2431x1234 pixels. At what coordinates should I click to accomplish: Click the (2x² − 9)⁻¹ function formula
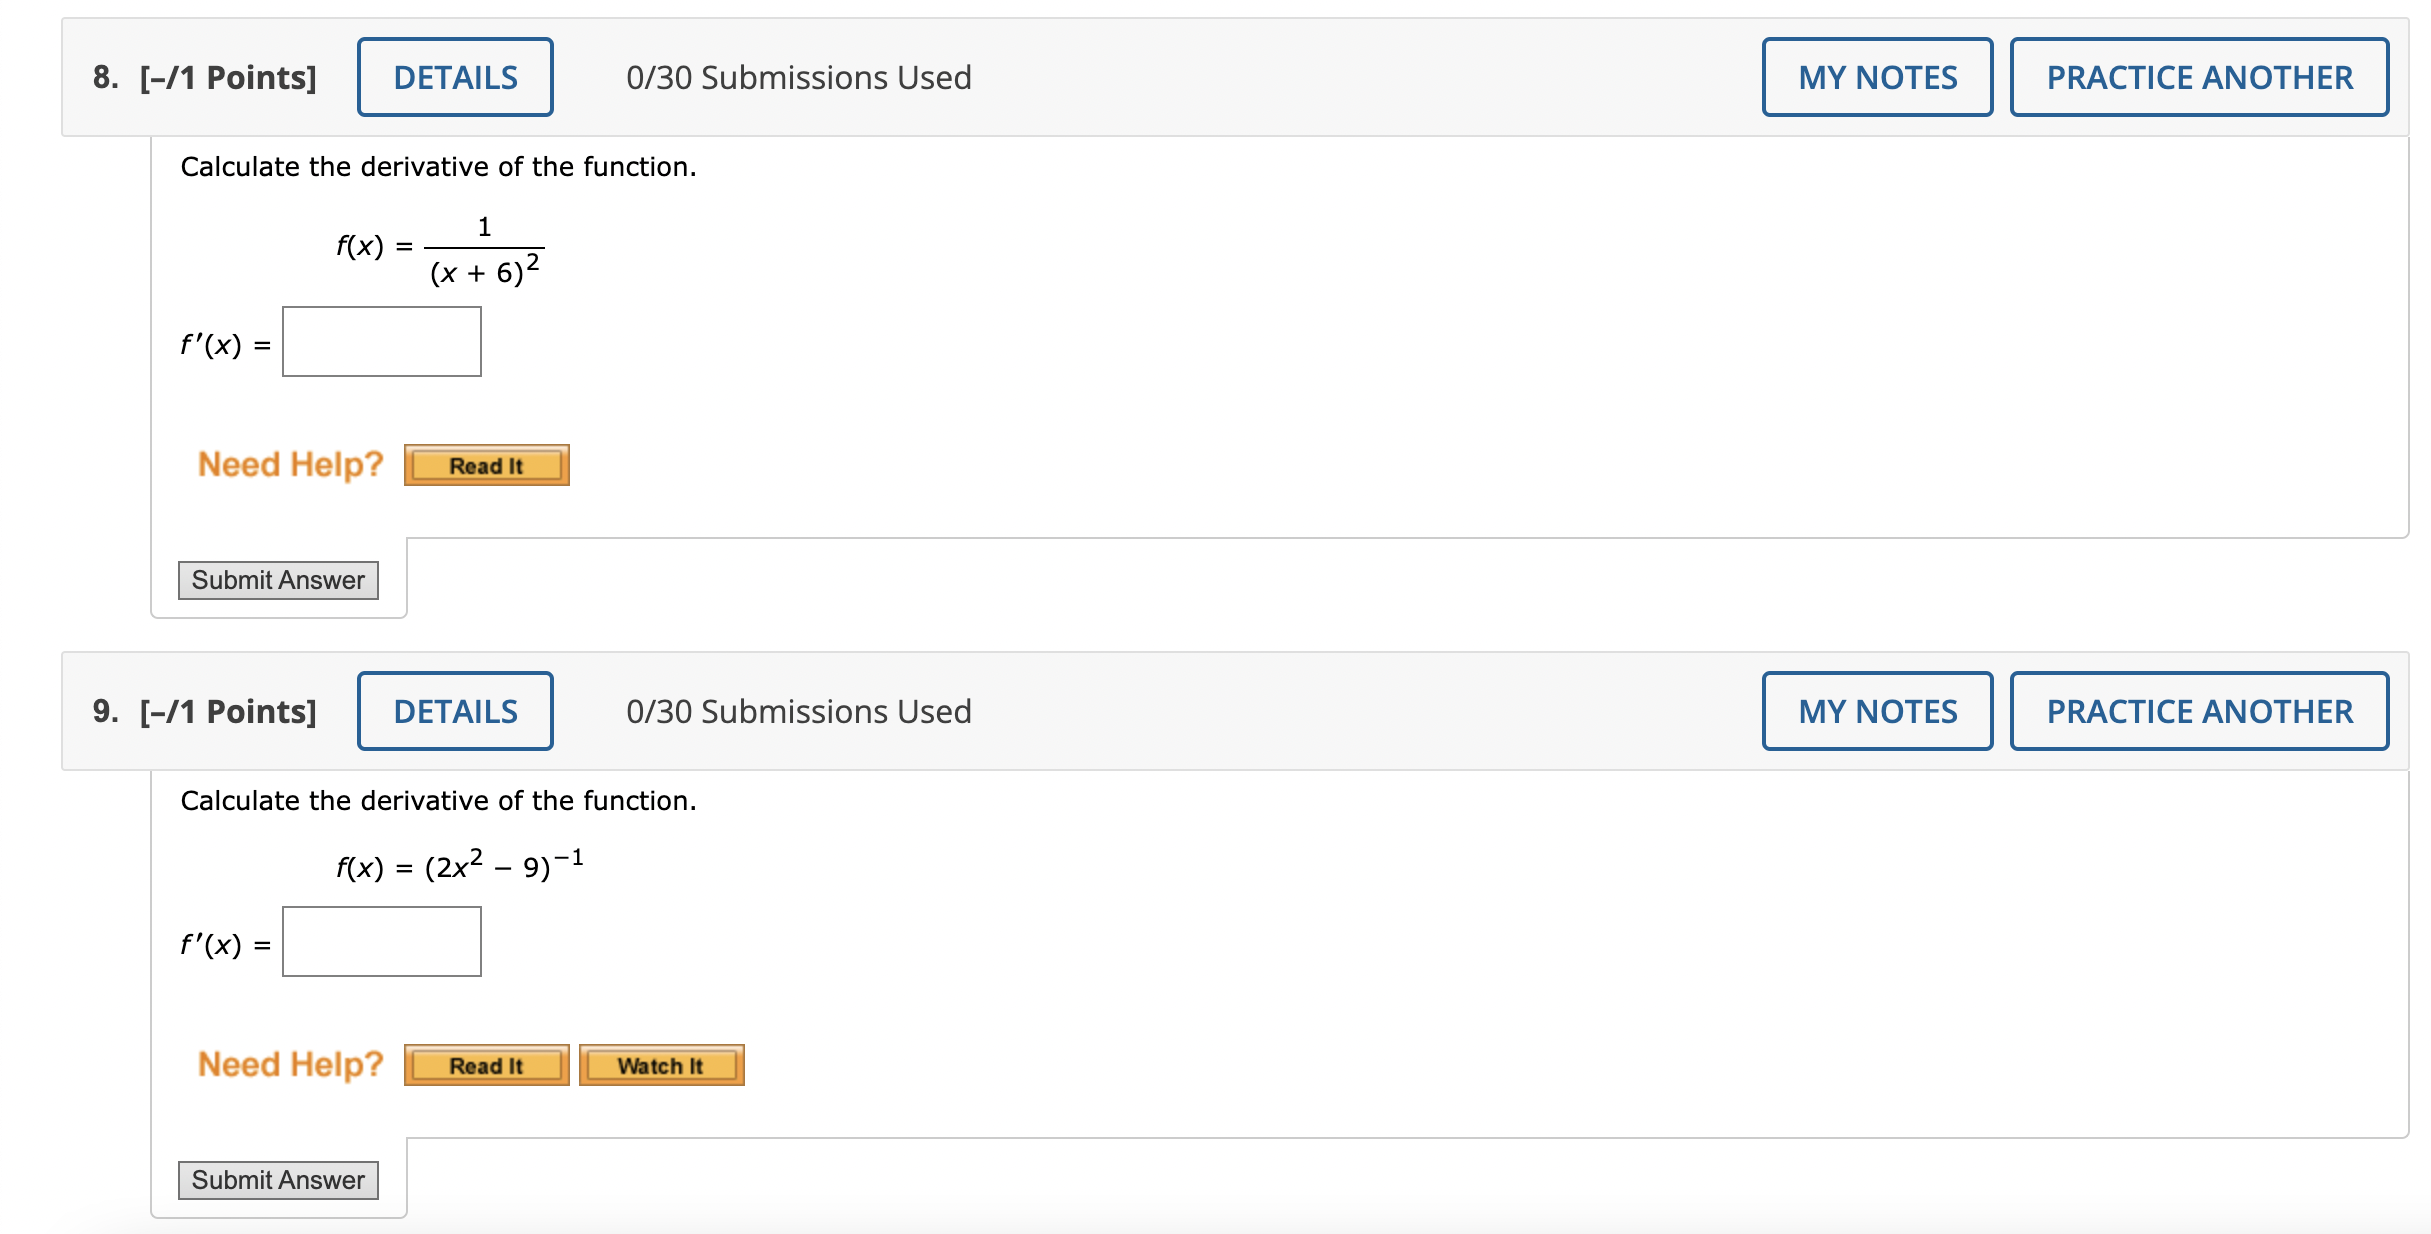pyautogui.click(x=503, y=865)
